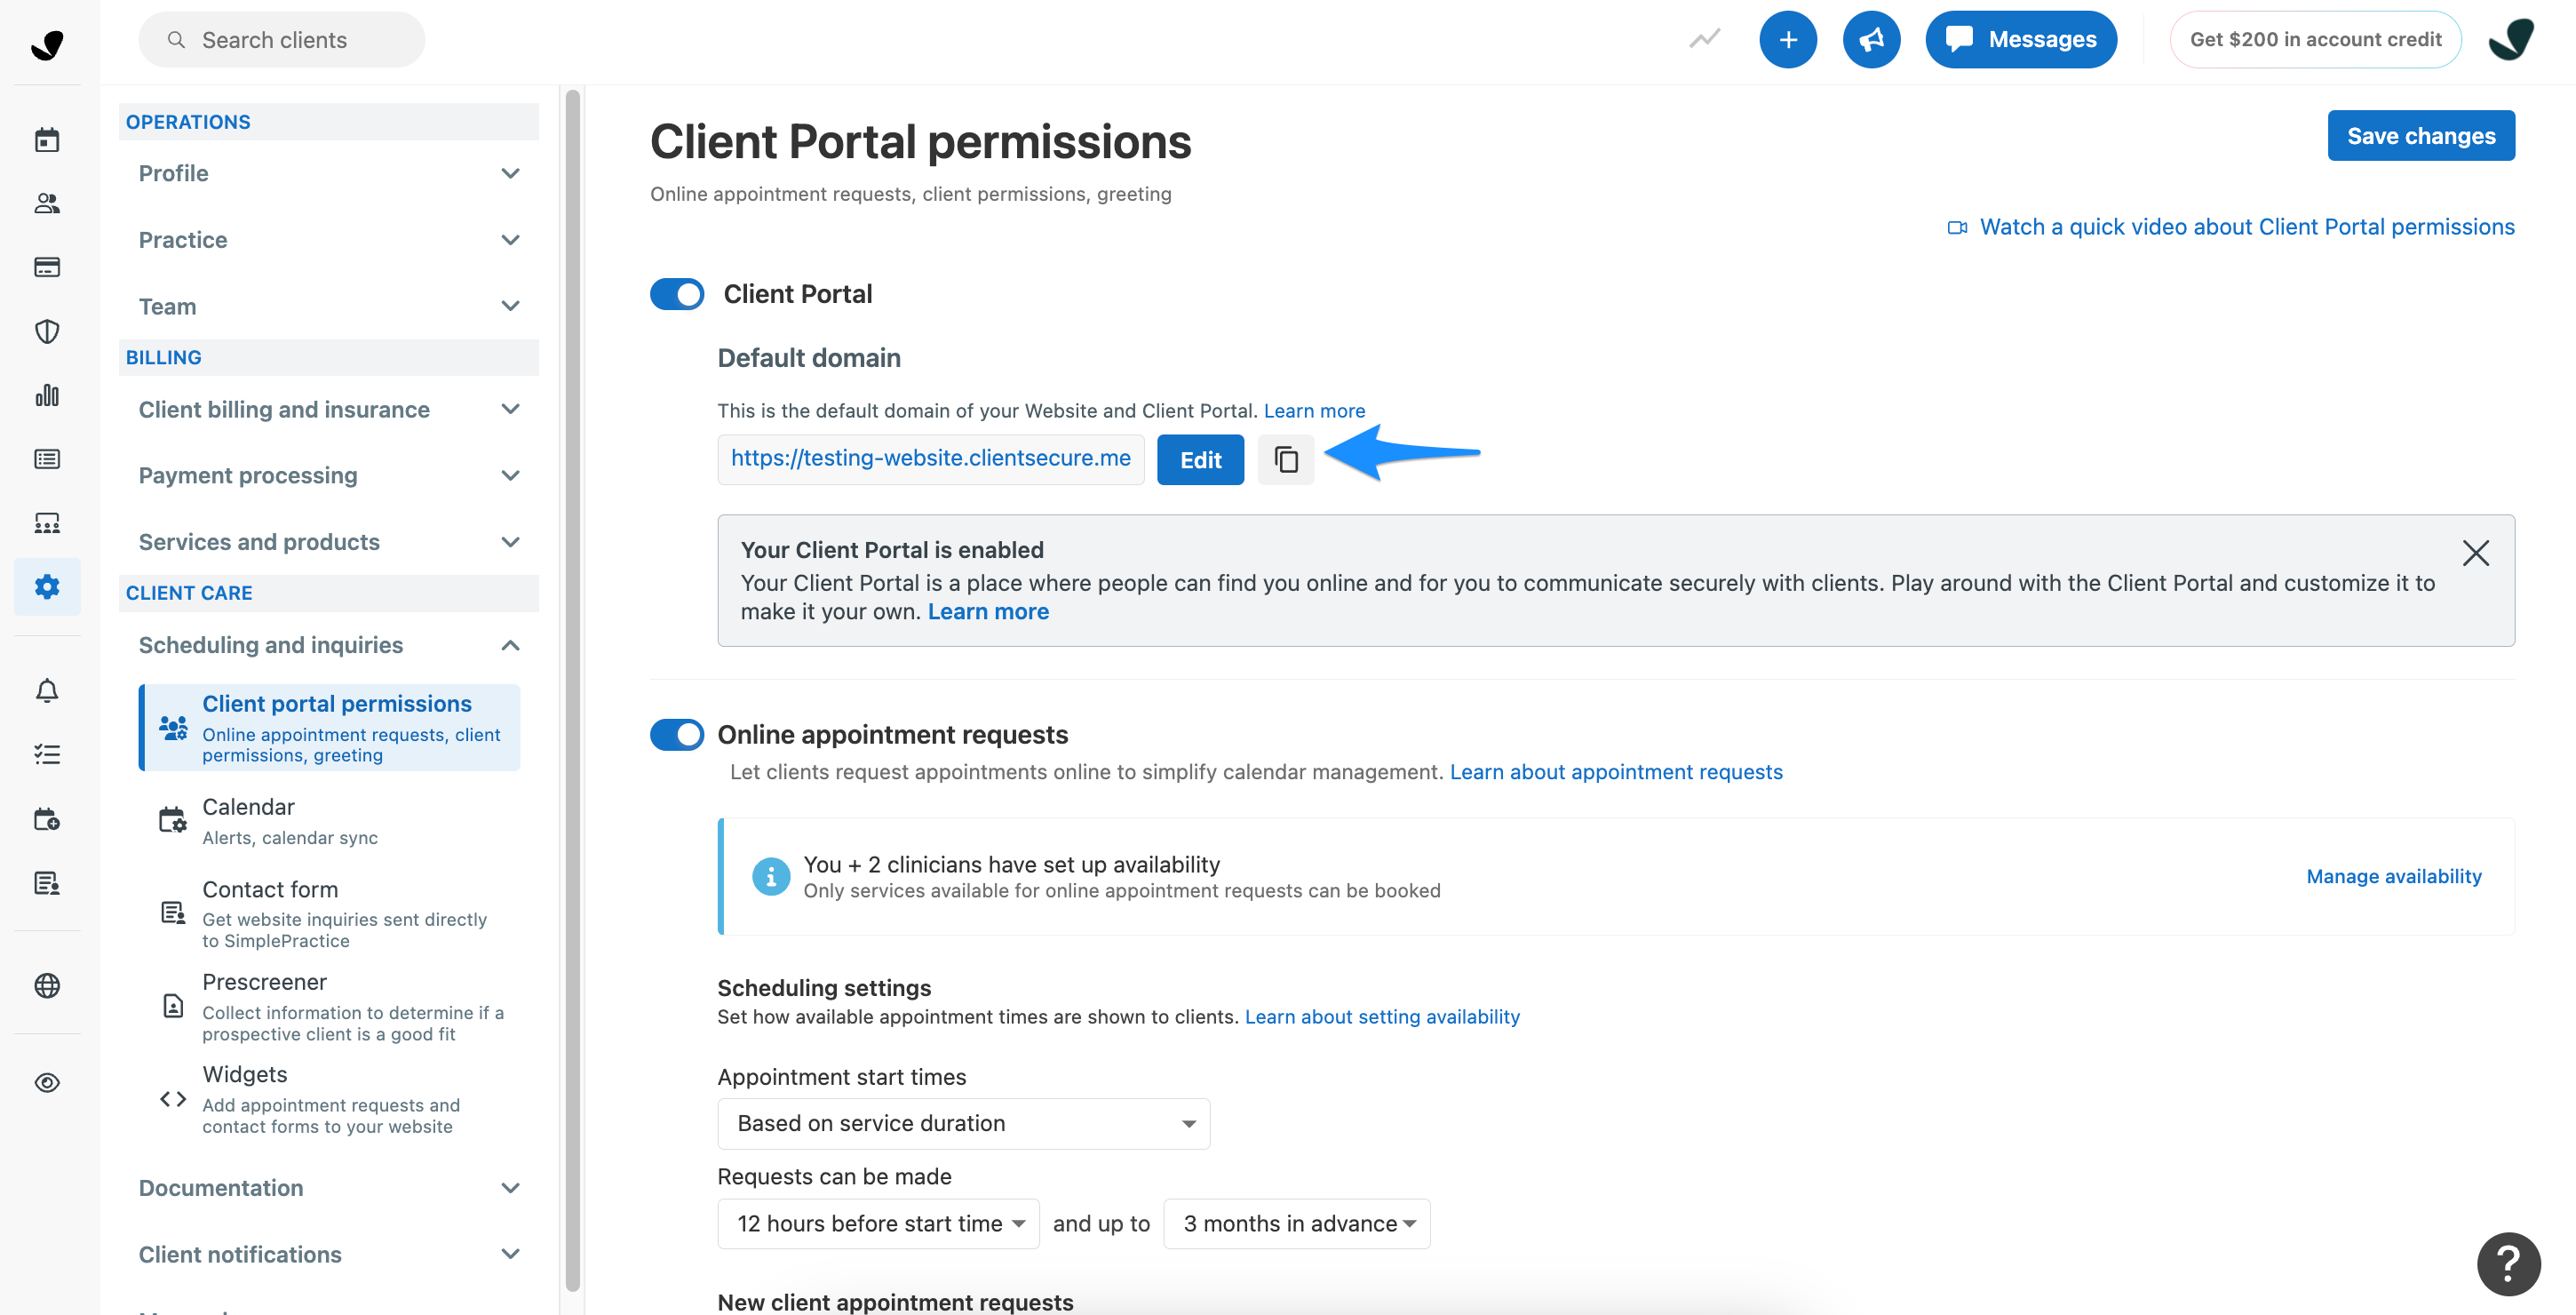
Task: Open Learn about appointment requests link
Action: click(1616, 772)
